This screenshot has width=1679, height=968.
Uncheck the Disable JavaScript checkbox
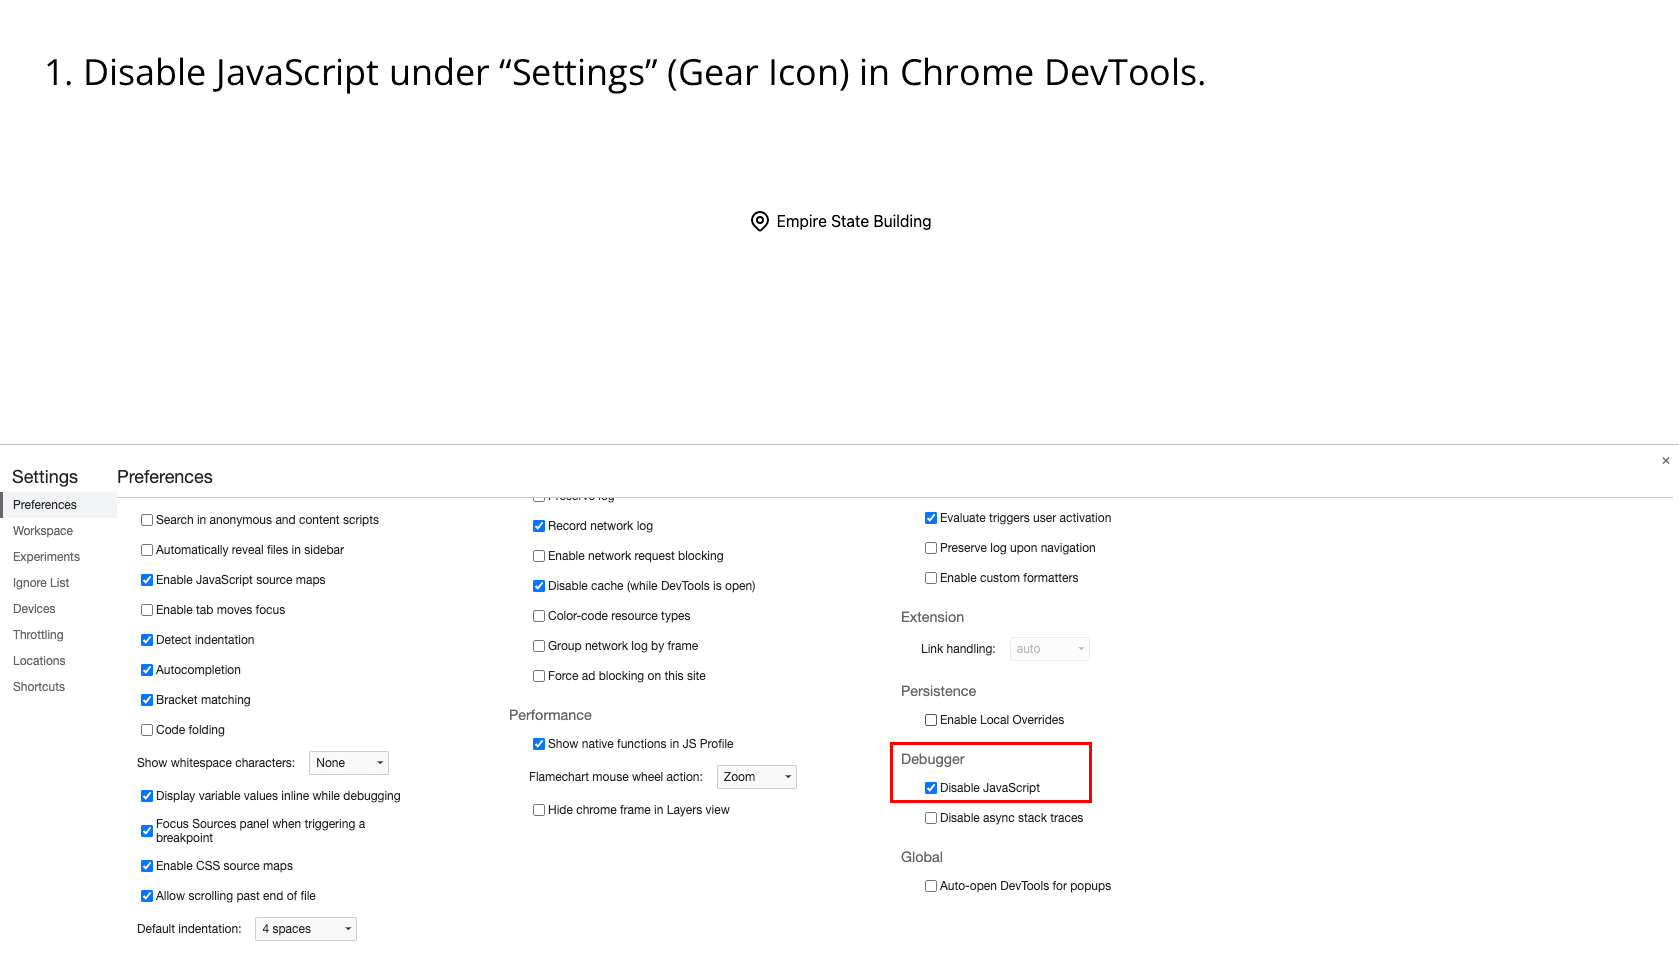[x=931, y=788]
